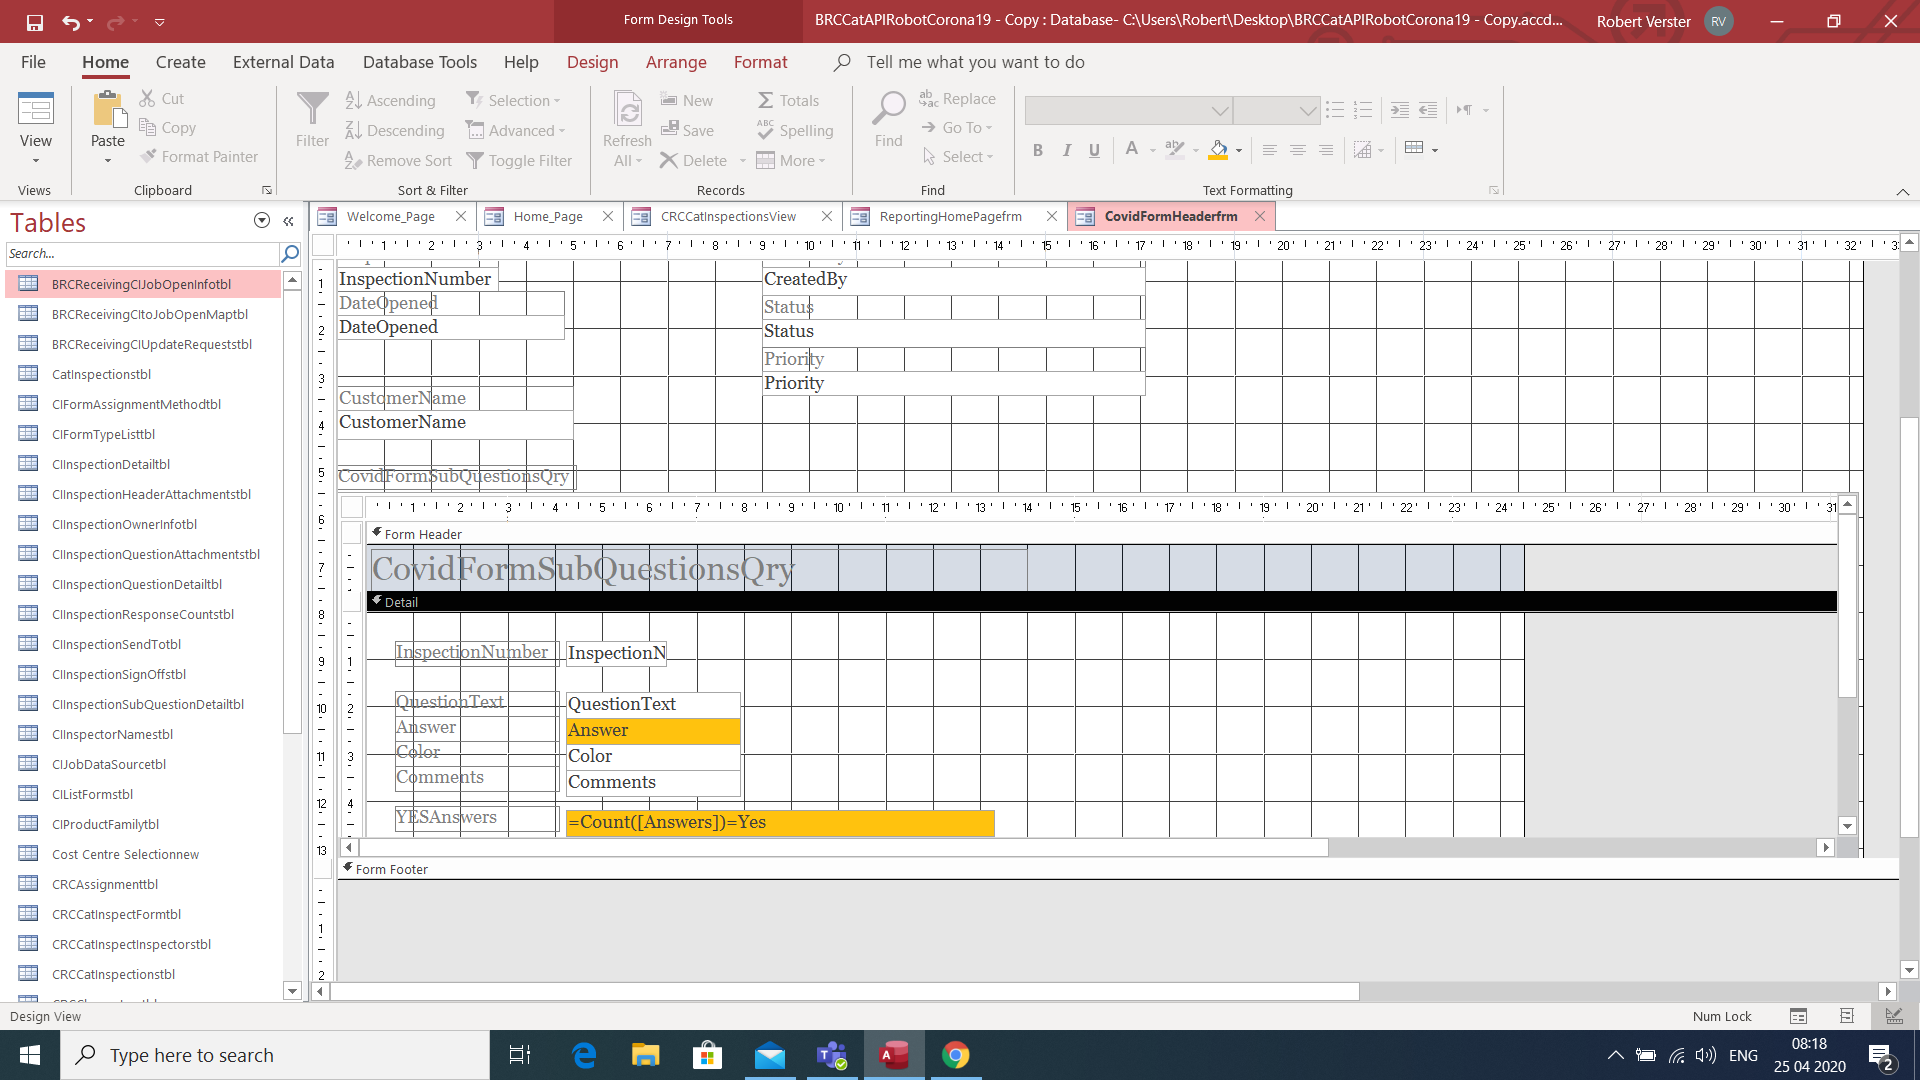
Task: Click the background fill color swatch
Action: tap(1218, 150)
